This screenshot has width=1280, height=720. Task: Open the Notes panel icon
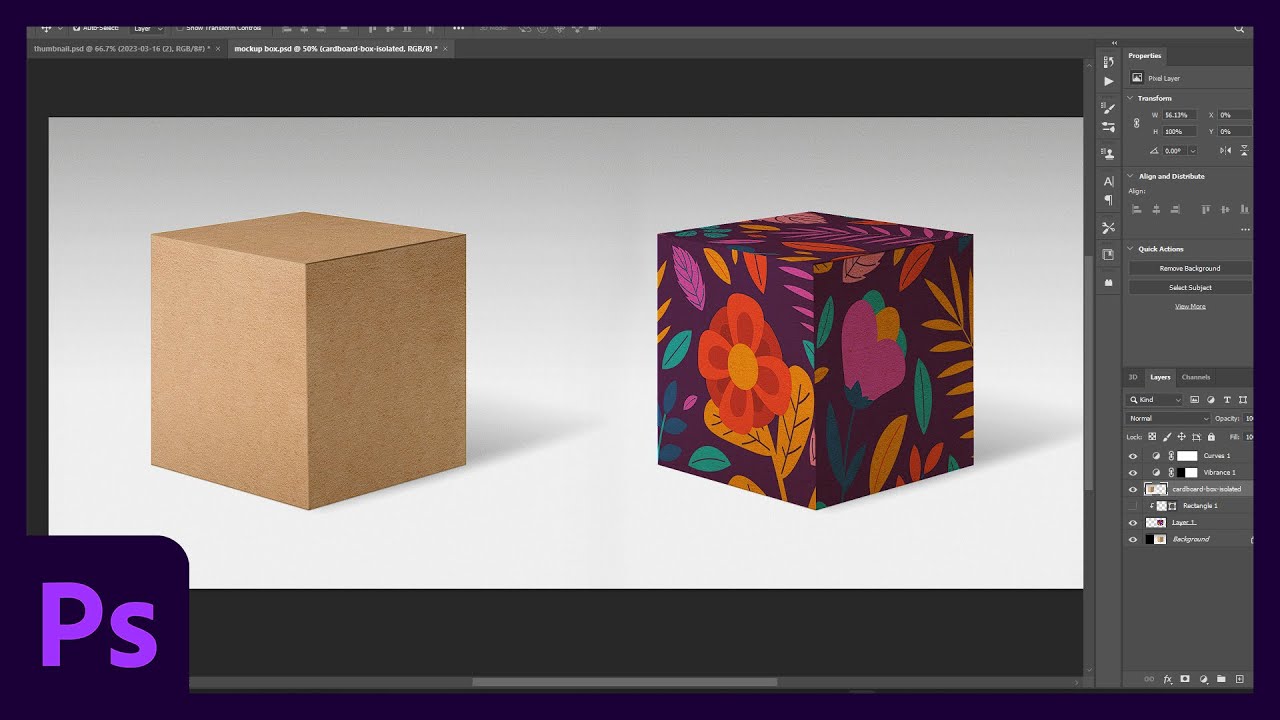click(1108, 255)
